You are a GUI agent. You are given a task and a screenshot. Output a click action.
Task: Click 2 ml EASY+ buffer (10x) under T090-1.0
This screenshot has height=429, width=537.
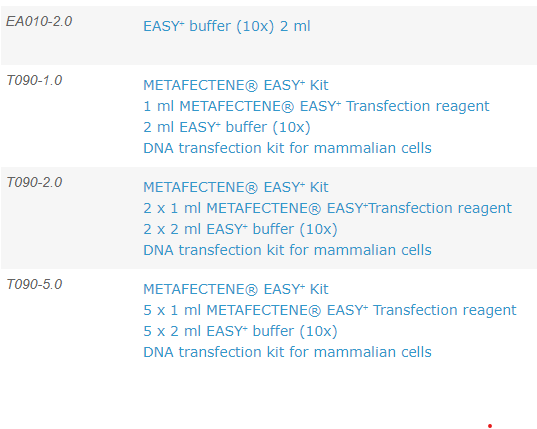(x=227, y=127)
